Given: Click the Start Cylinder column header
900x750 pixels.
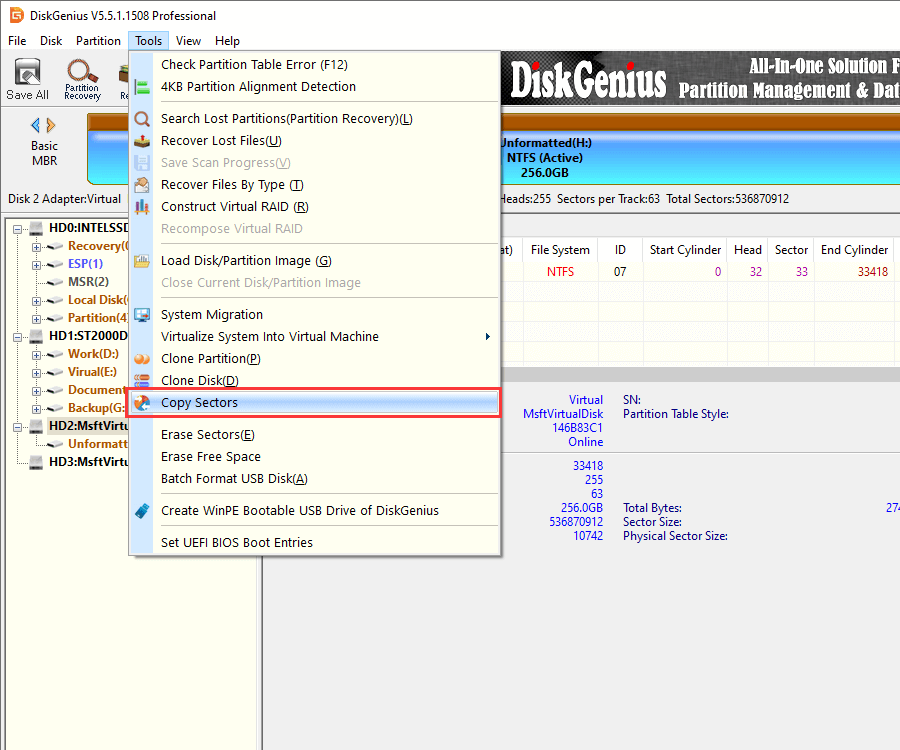Looking at the screenshot, I should tap(685, 250).
